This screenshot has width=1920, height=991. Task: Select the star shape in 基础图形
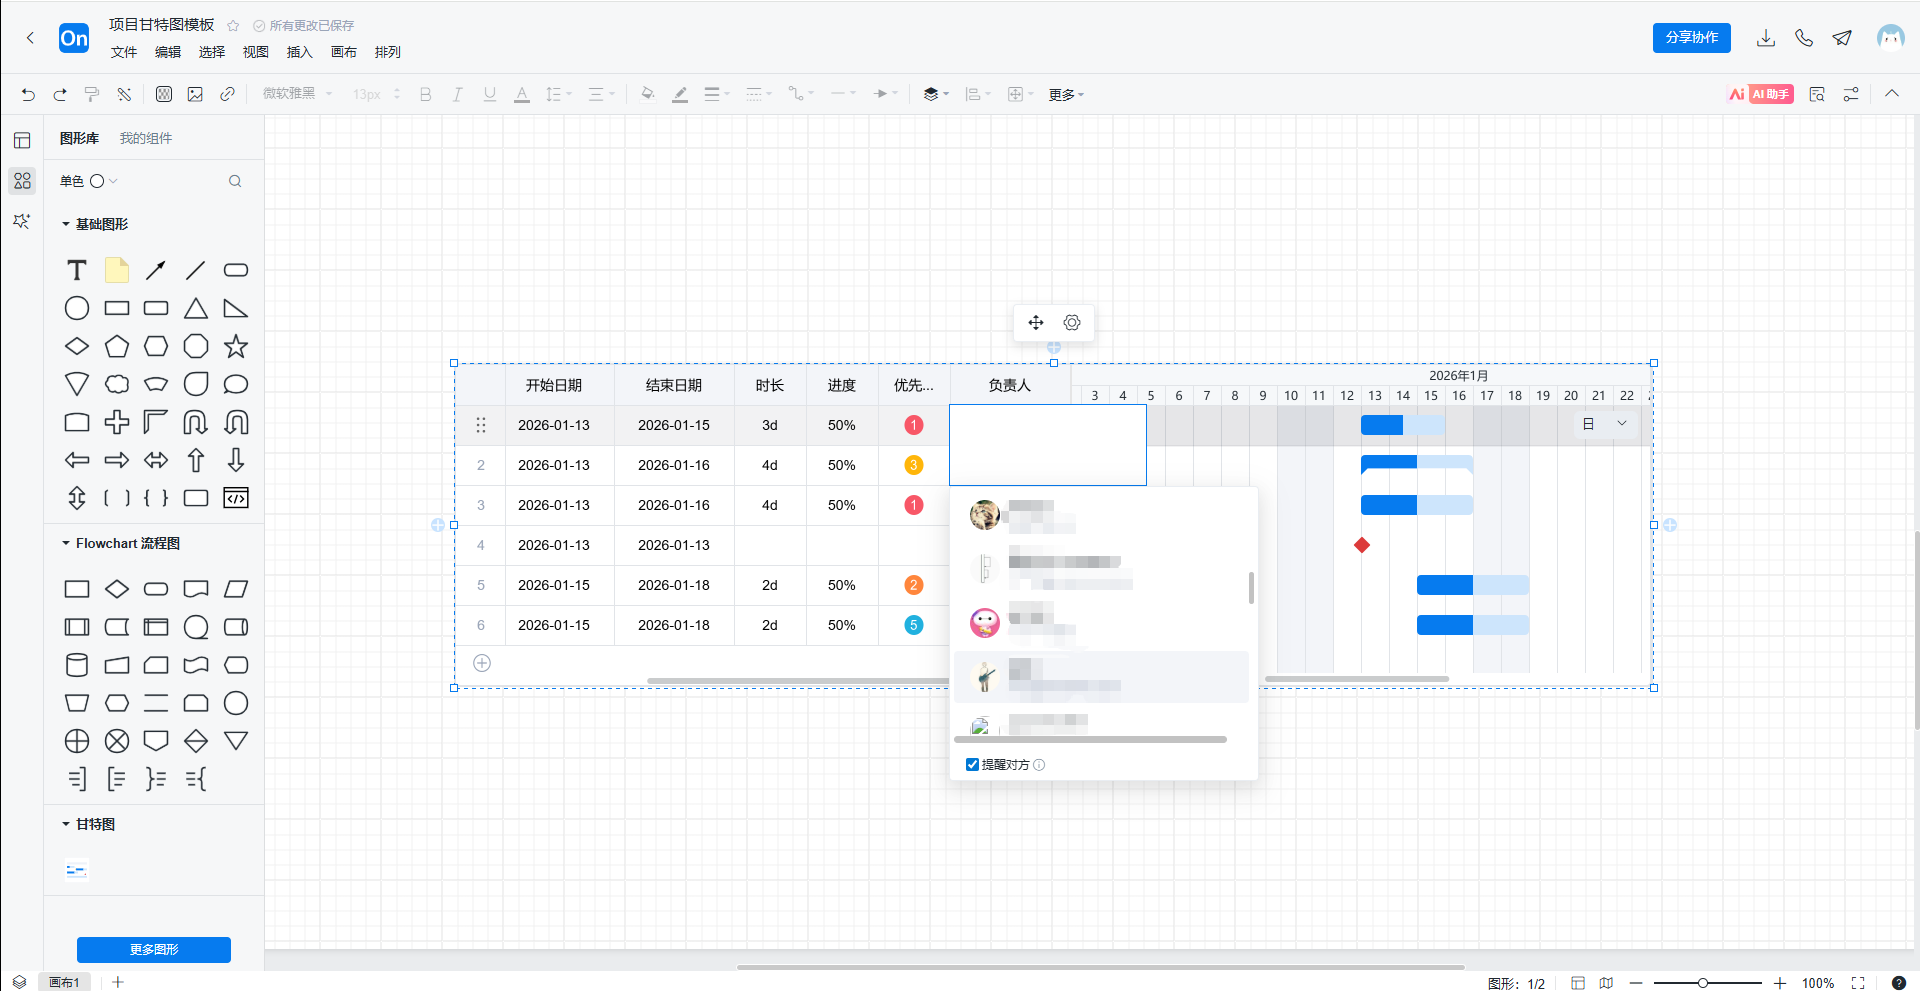click(236, 347)
